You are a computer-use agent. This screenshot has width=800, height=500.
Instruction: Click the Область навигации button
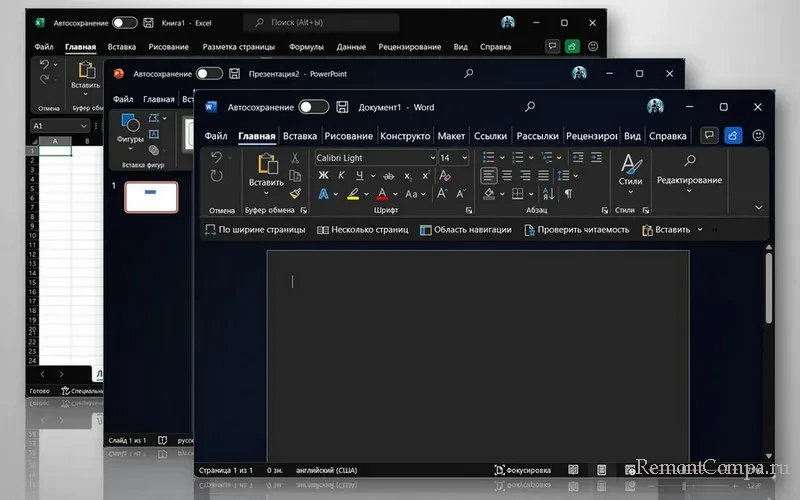(x=465, y=230)
